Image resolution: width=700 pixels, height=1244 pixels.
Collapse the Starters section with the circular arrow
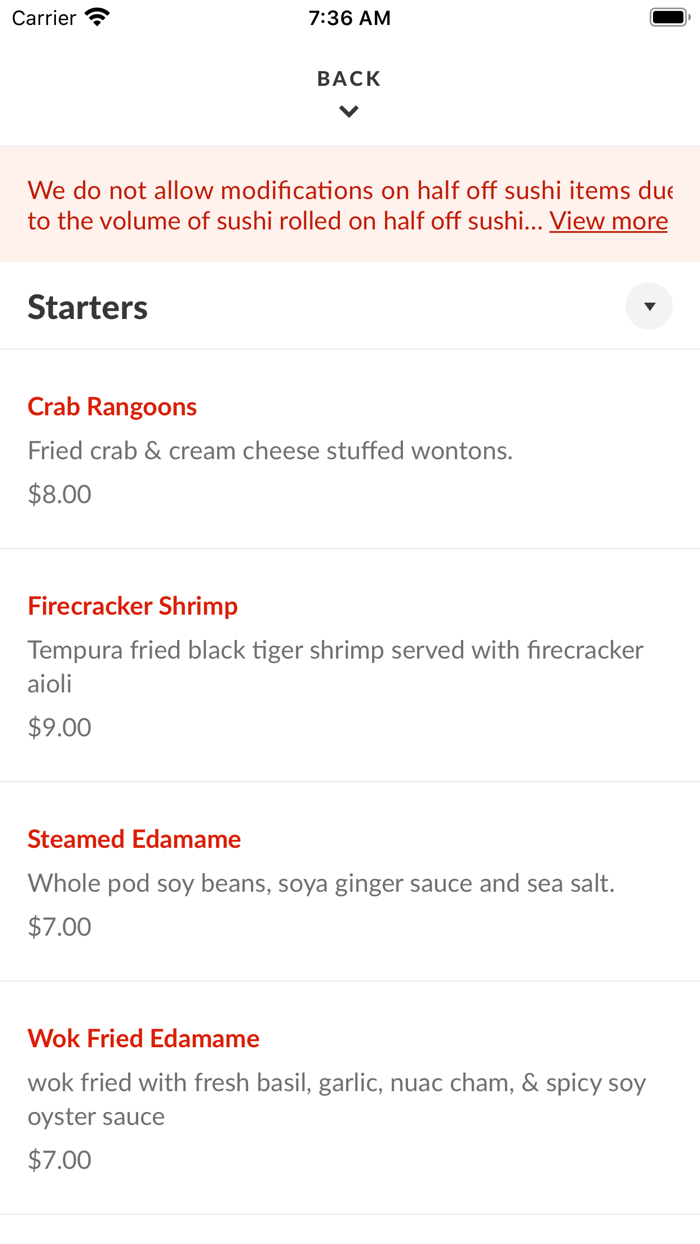(x=649, y=306)
